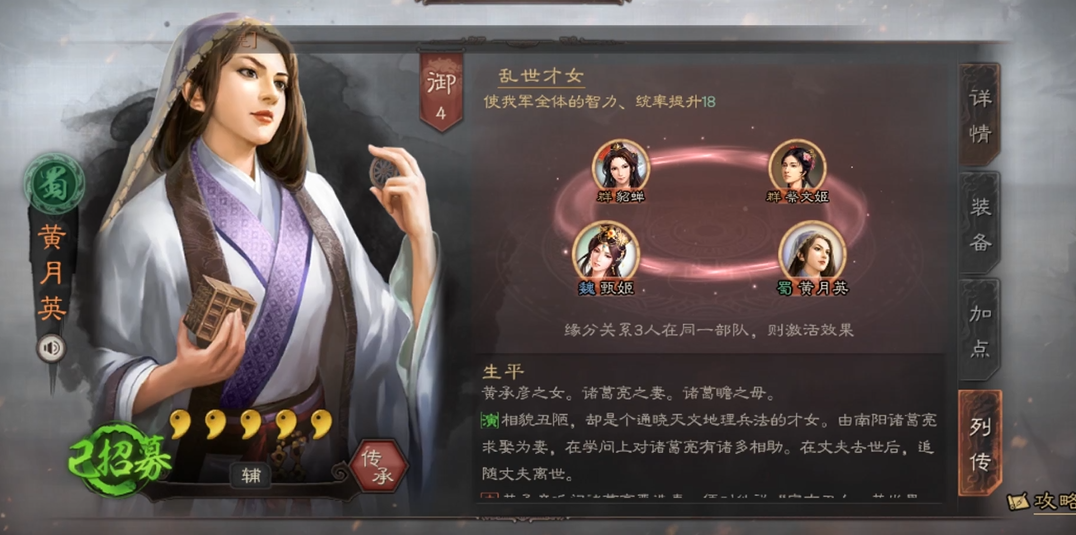This screenshot has width=1076, height=535.
Task: Click the red 传承 inheritance button
Action: click(x=378, y=466)
